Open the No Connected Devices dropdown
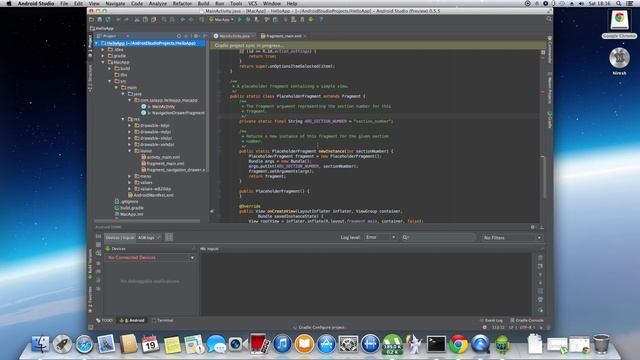This screenshot has width=640, height=360. coord(150,258)
